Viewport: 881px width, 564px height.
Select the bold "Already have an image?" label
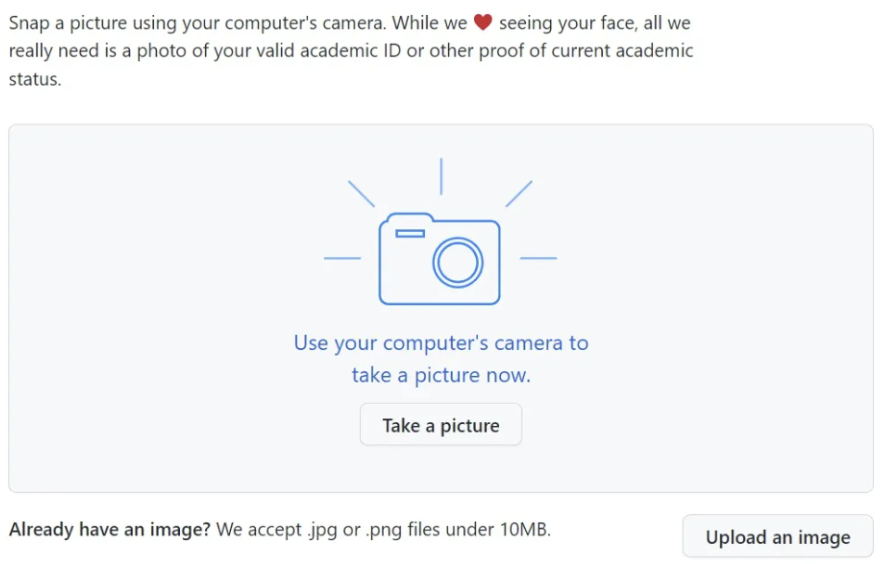coord(110,529)
